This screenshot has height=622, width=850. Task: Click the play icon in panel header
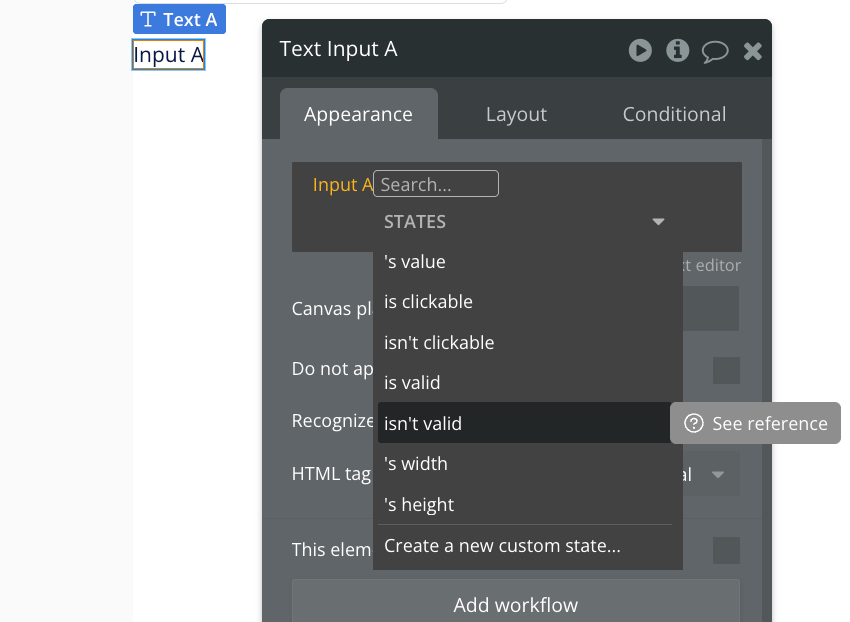(640, 50)
